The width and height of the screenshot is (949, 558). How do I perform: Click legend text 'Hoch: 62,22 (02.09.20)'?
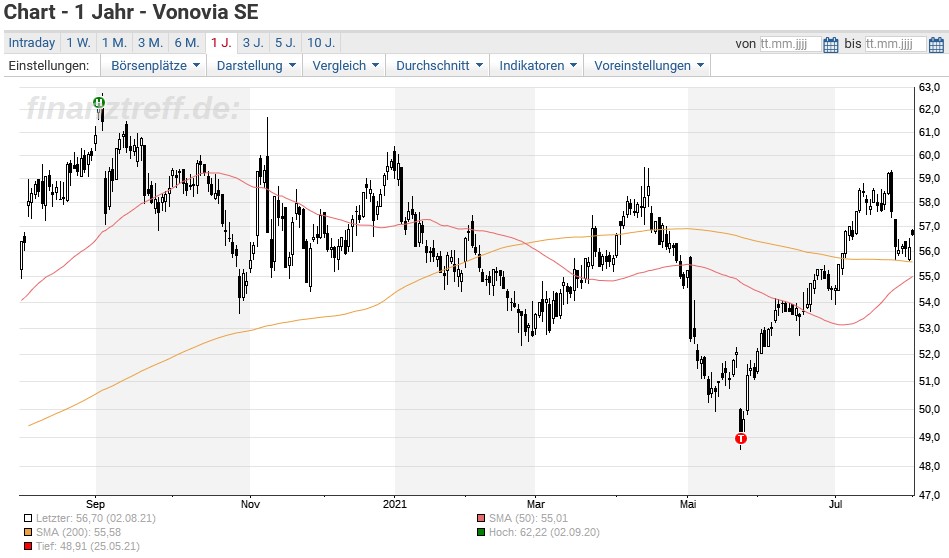[x=544, y=533]
